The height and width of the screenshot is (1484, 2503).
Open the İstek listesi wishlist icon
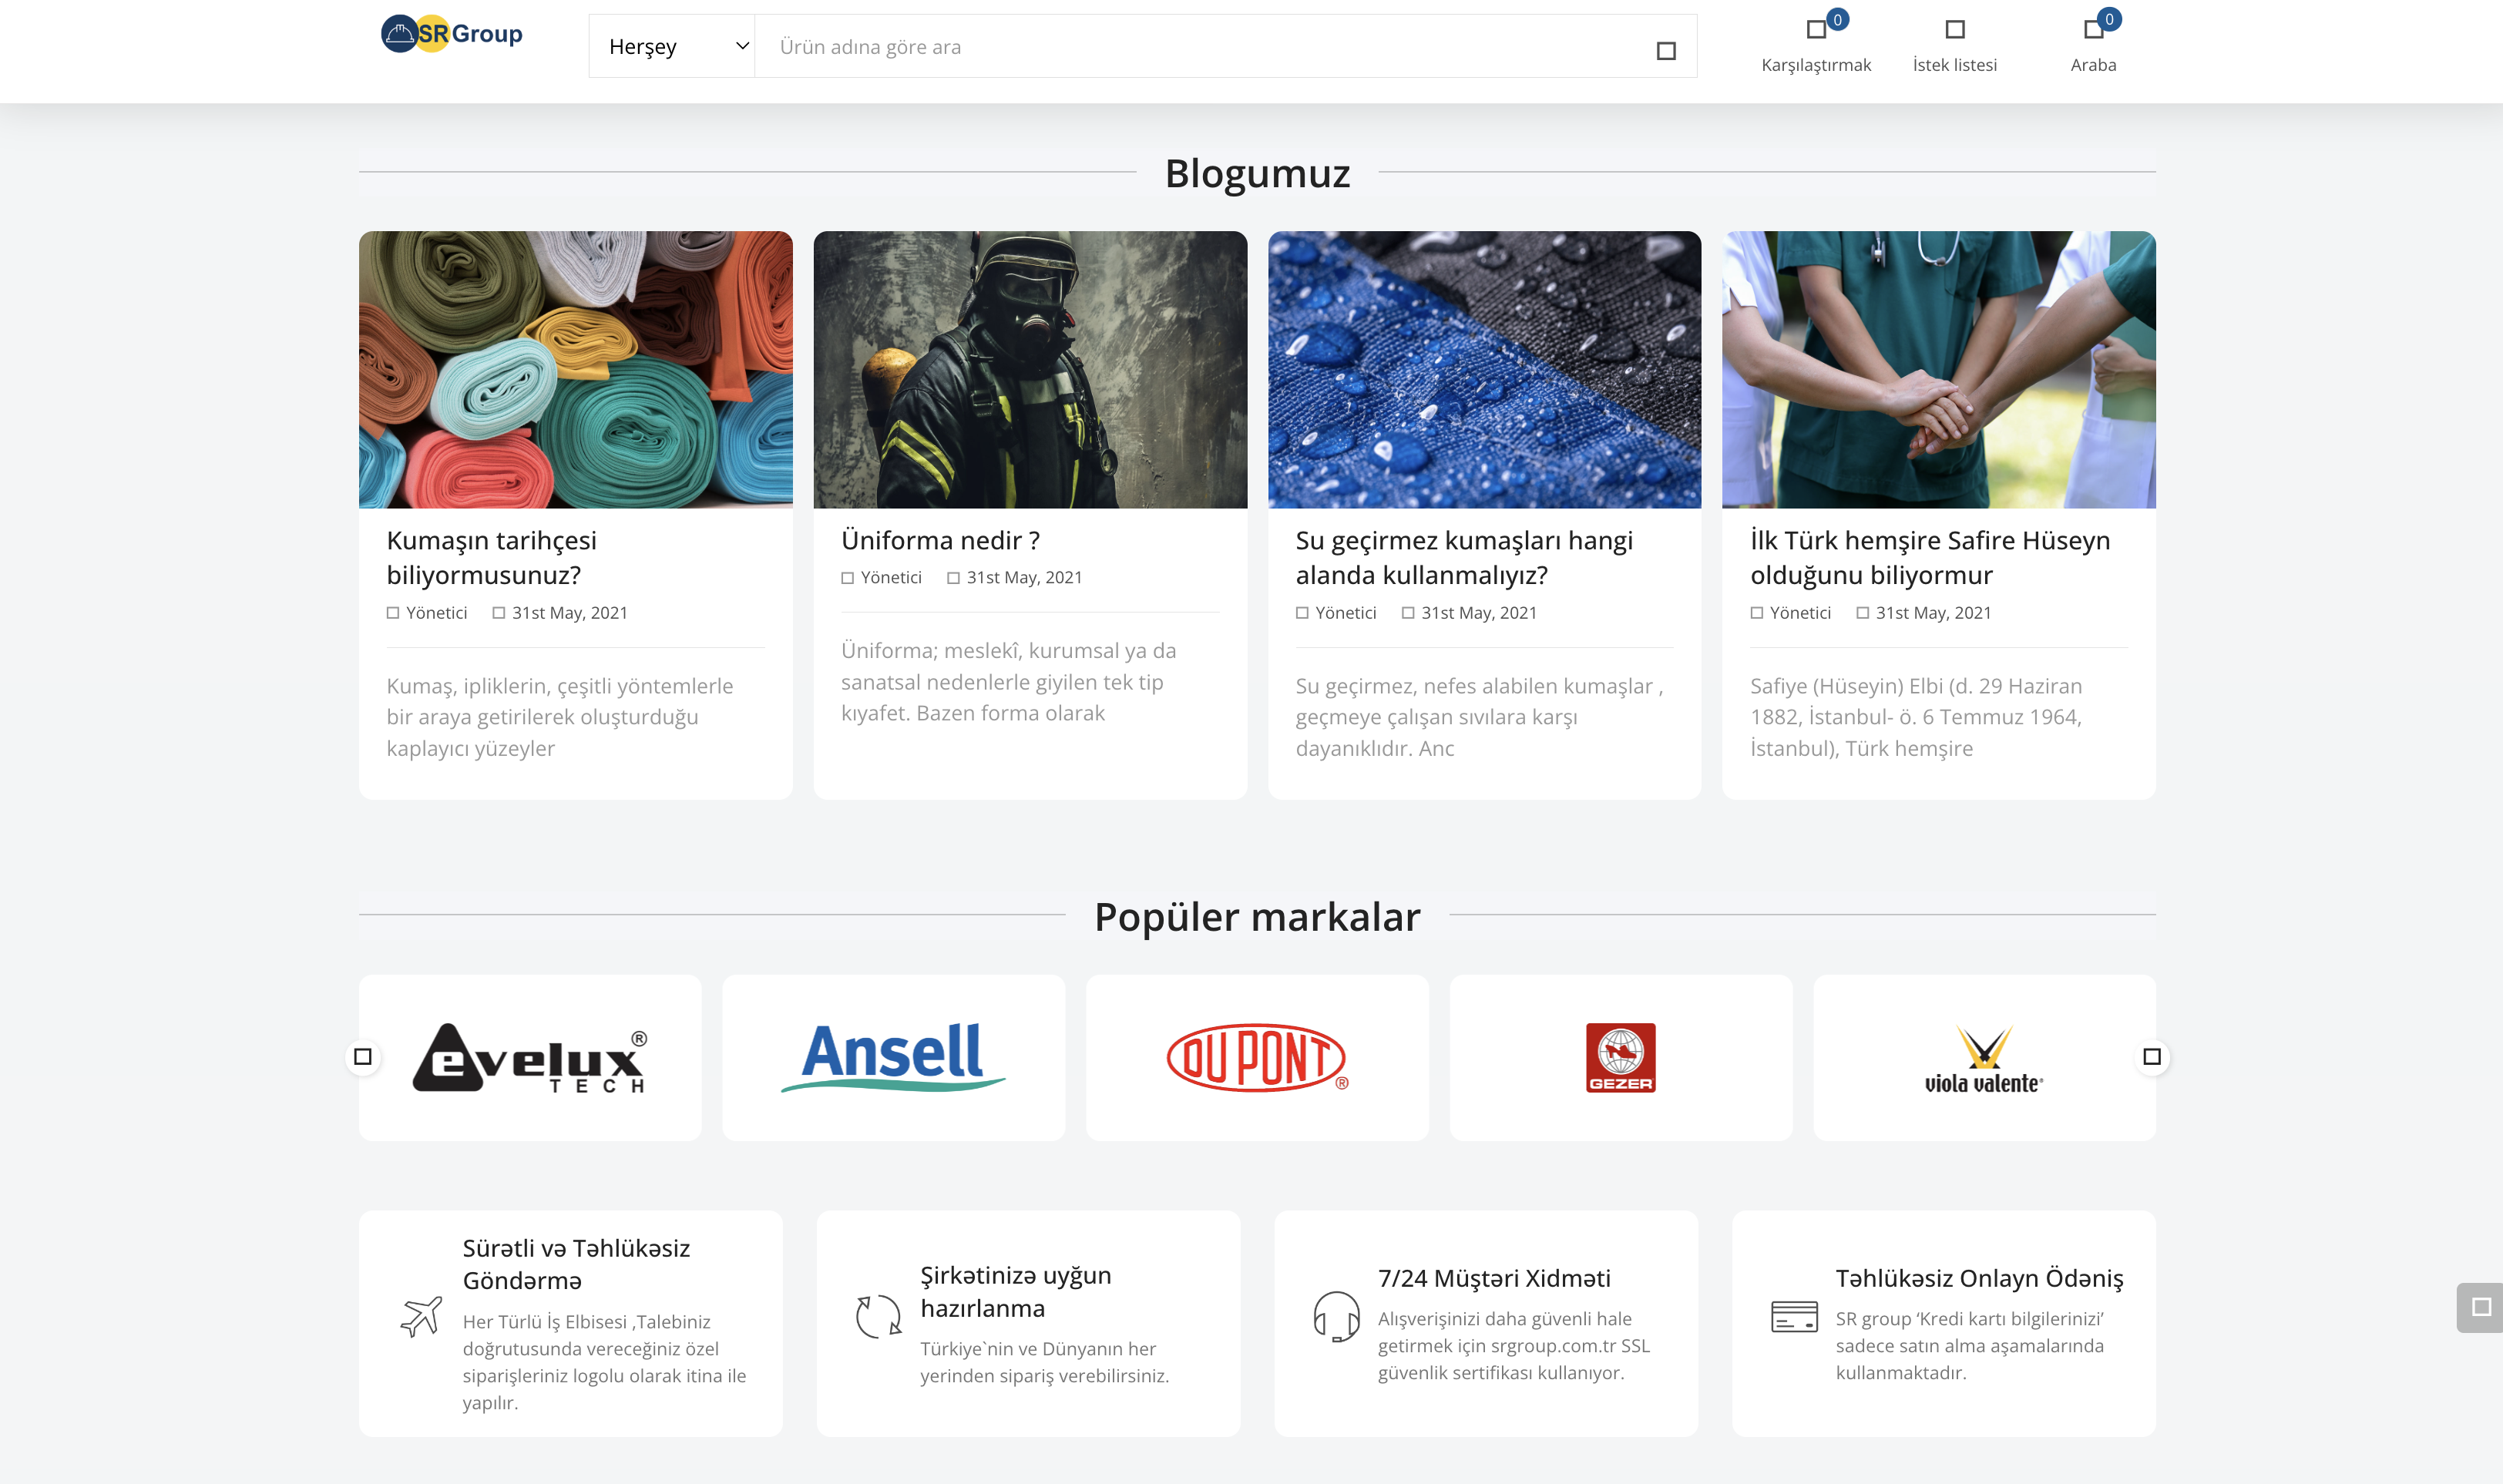click(x=1954, y=30)
